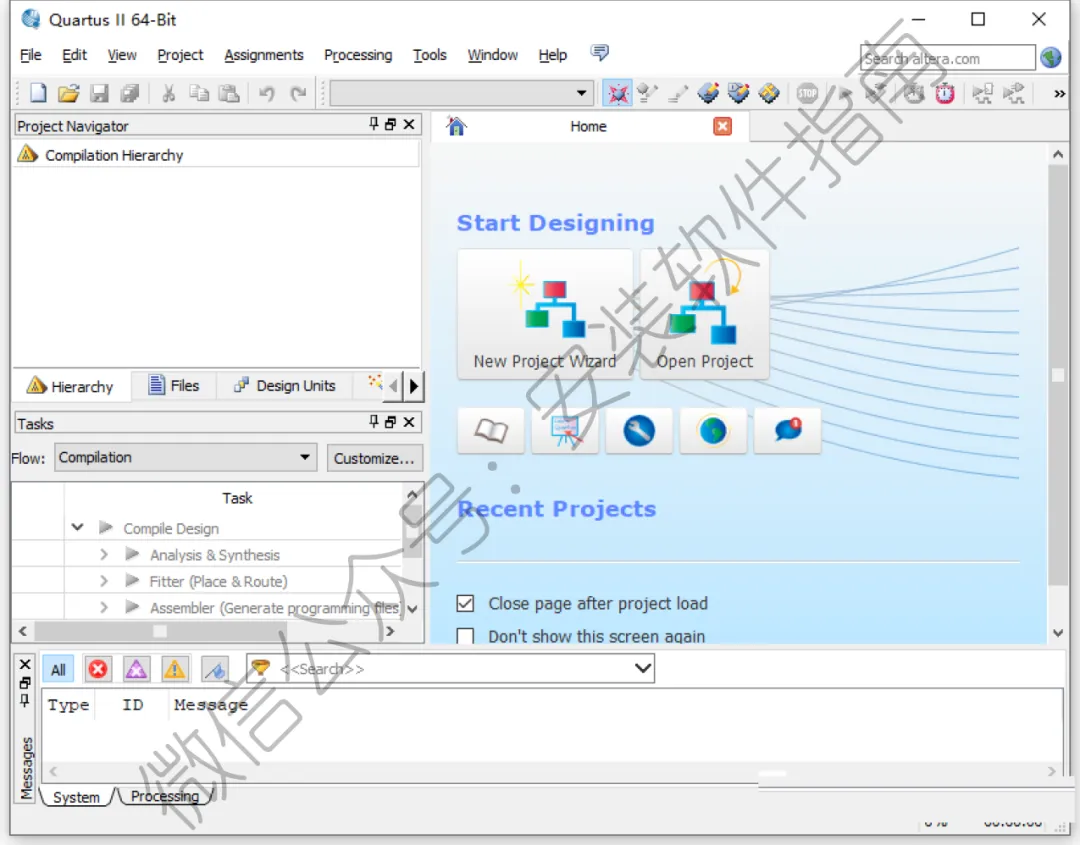Close the Home tab
Viewport: 1080px width, 845px height.
point(722,126)
